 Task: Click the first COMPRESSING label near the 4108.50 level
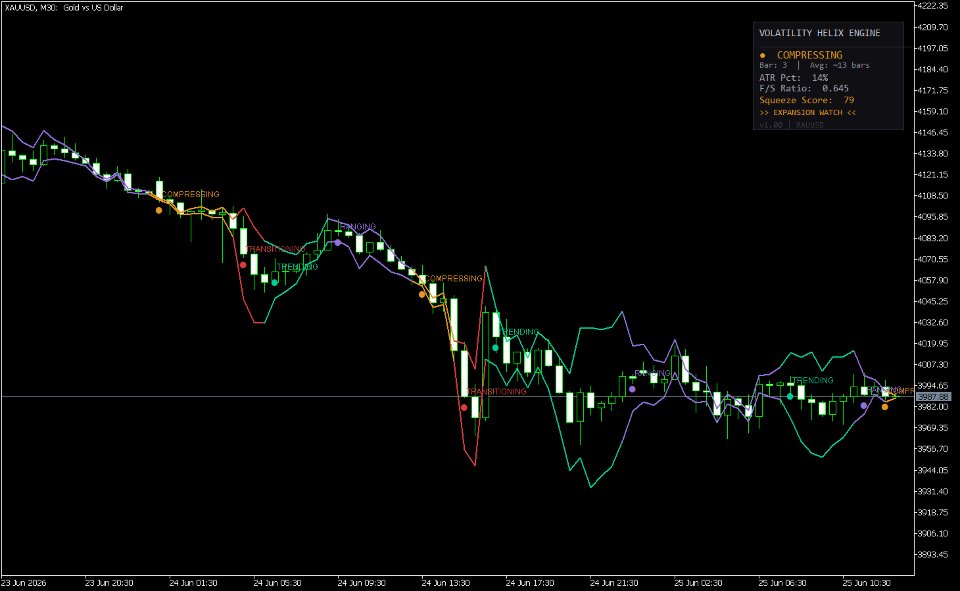[x=190, y=194]
